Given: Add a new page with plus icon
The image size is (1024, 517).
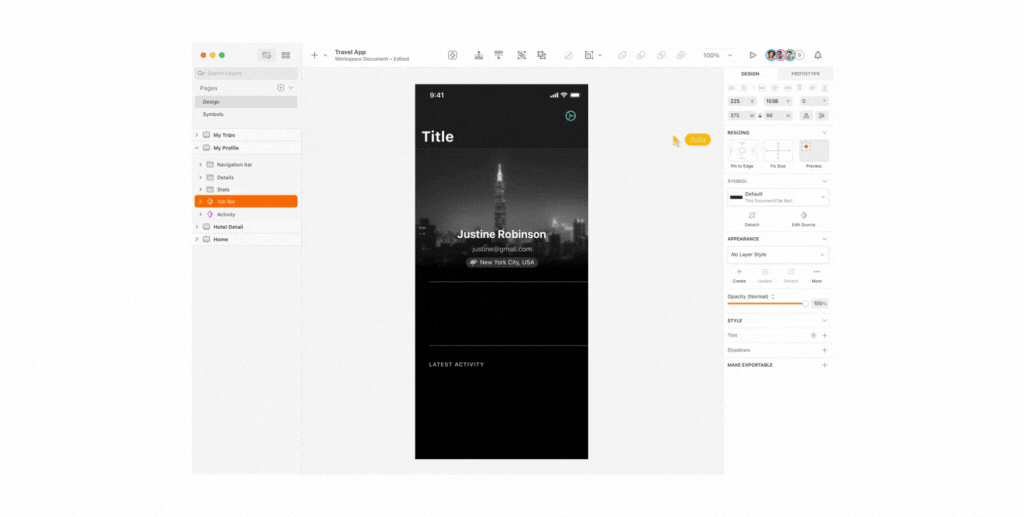Looking at the screenshot, I should coord(281,87).
